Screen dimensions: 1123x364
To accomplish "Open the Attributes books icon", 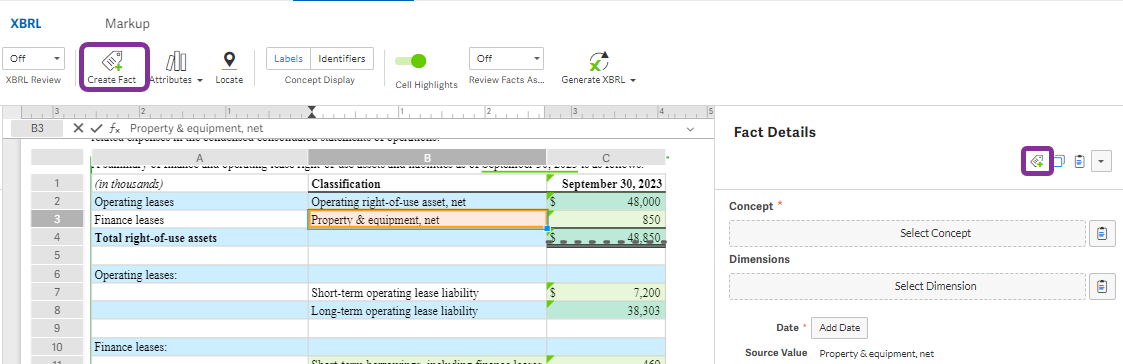I will 175,61.
